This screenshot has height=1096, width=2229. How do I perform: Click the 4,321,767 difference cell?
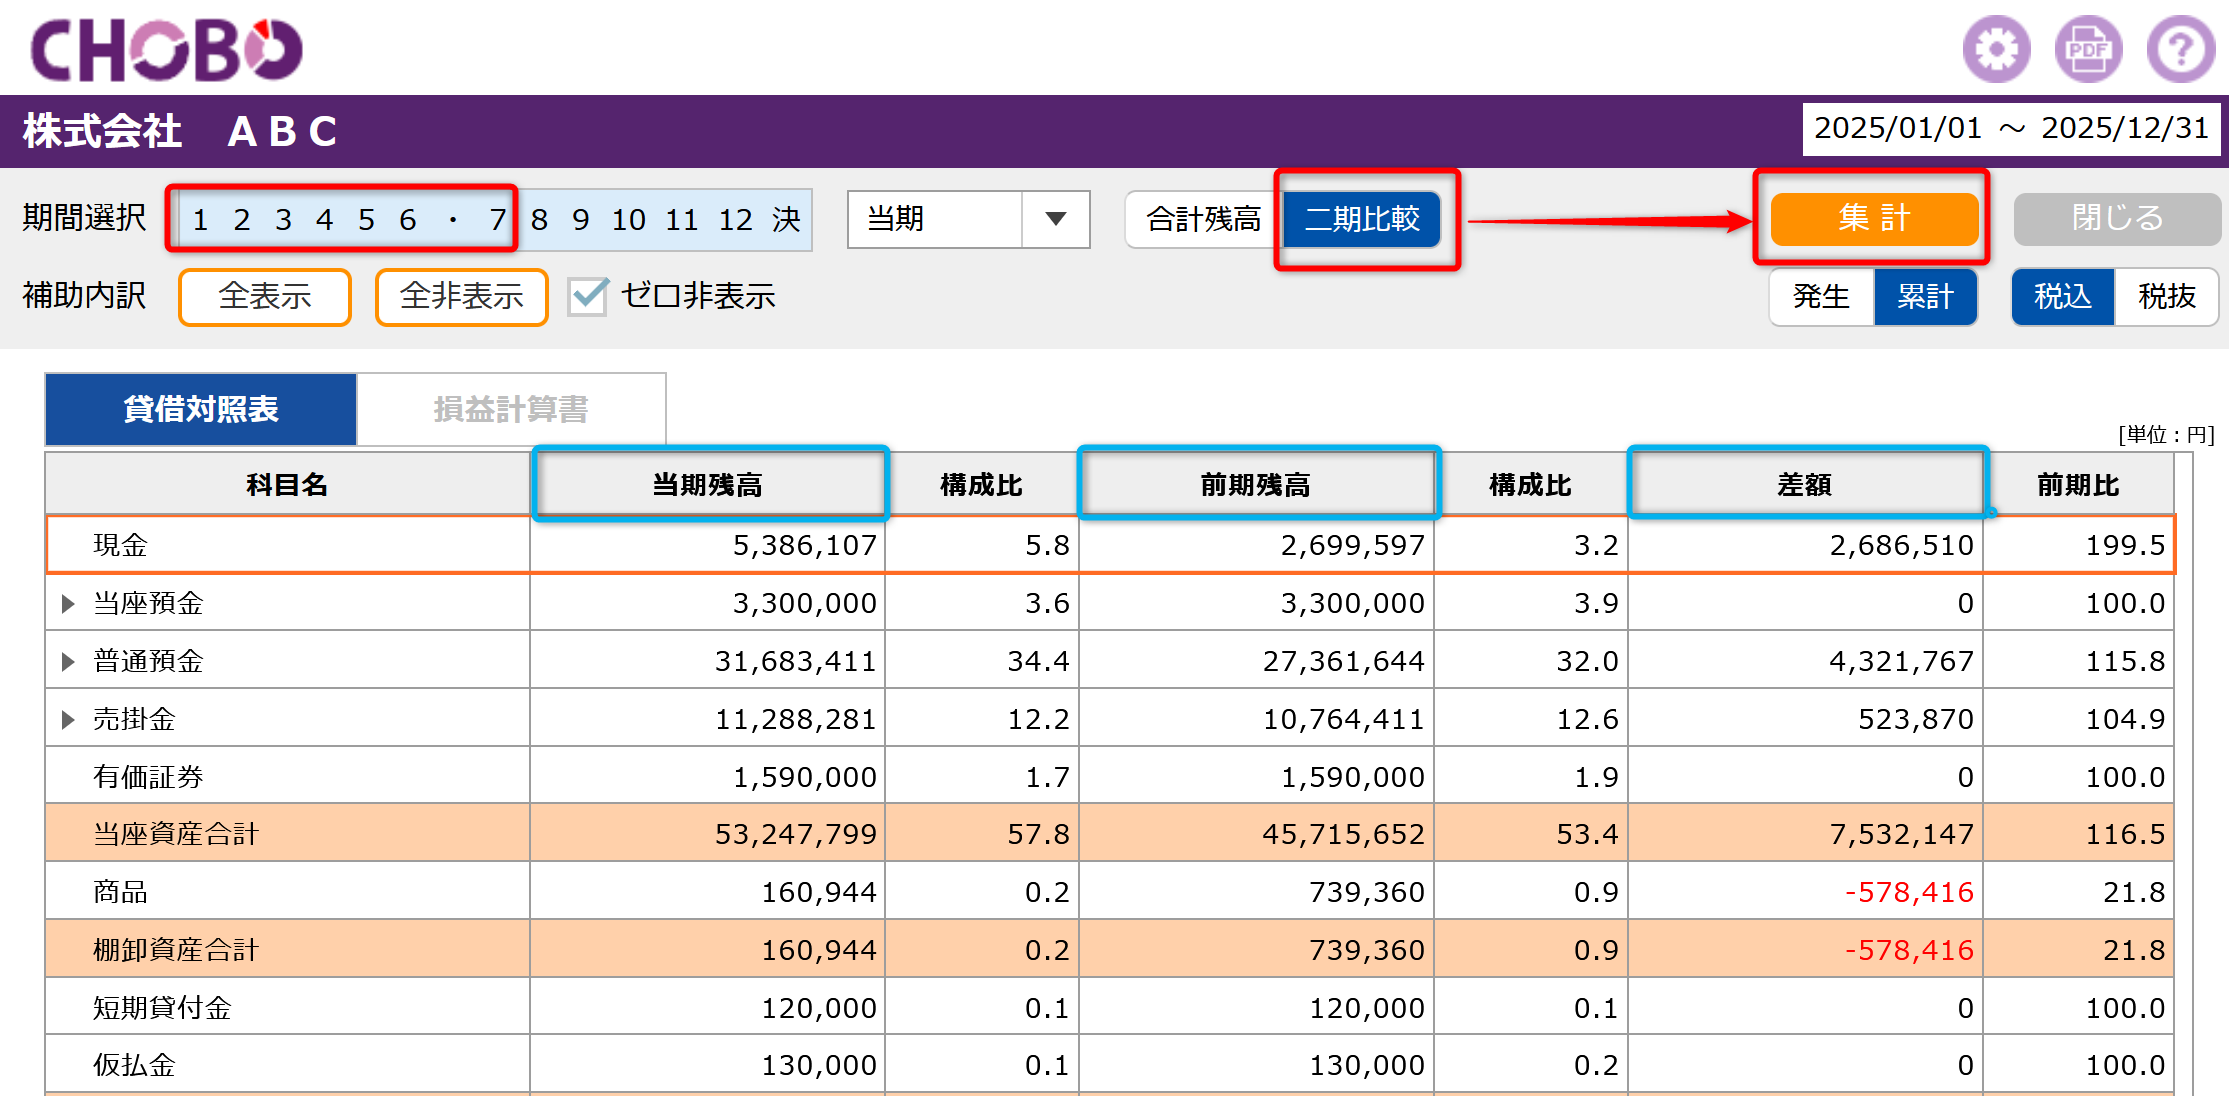1805,661
